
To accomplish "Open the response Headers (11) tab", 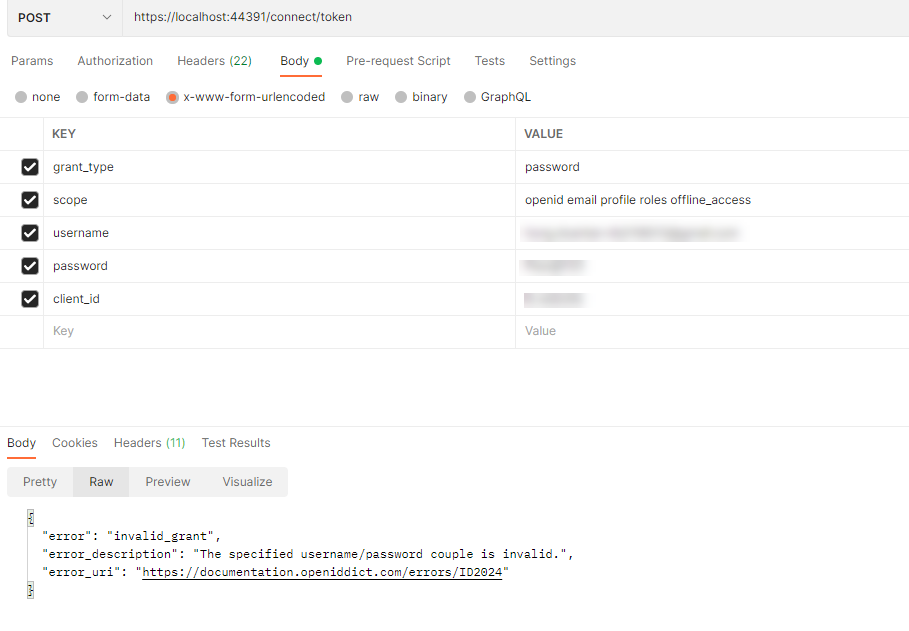I will (150, 443).
